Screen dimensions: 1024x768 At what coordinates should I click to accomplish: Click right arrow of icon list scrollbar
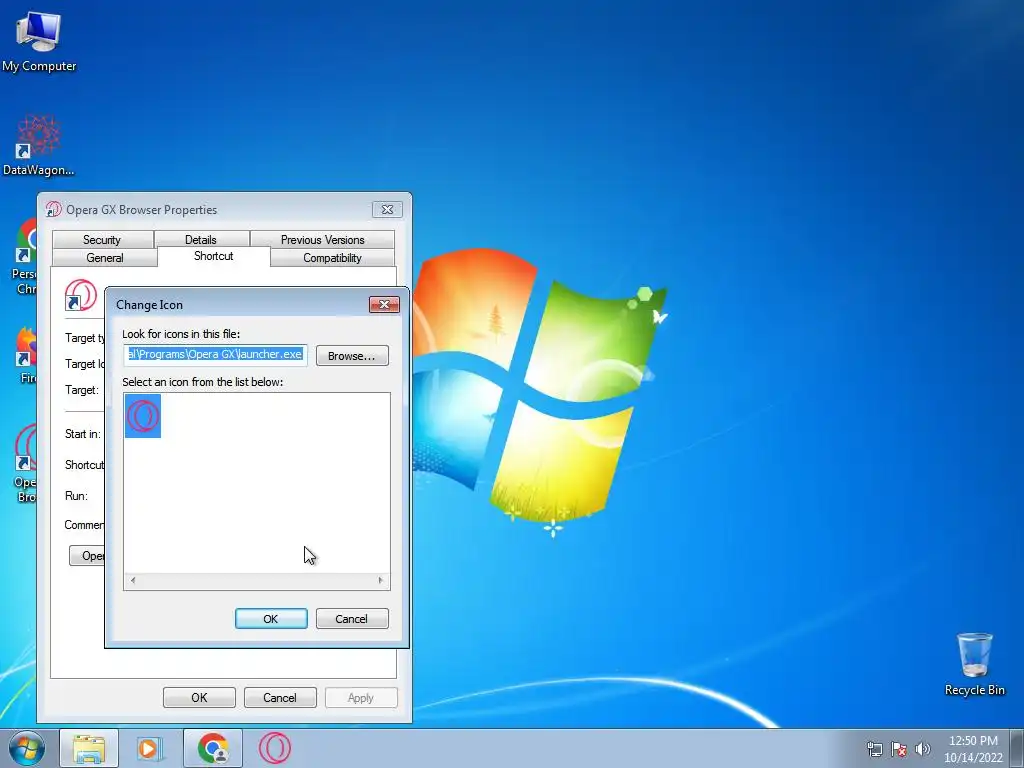[381, 580]
